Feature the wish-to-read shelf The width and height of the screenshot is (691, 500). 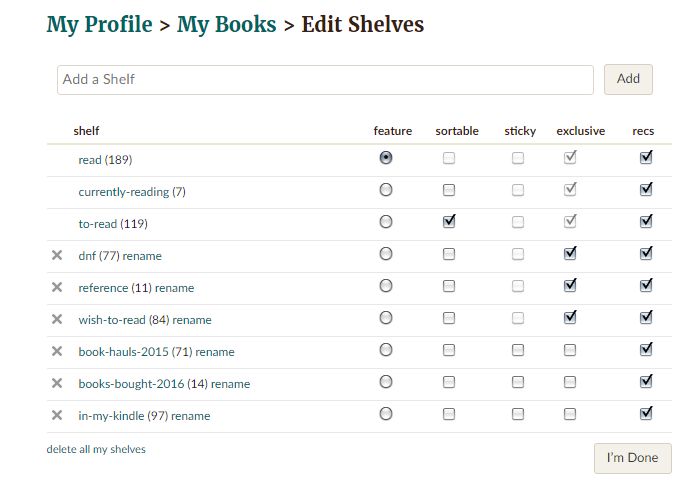click(386, 318)
